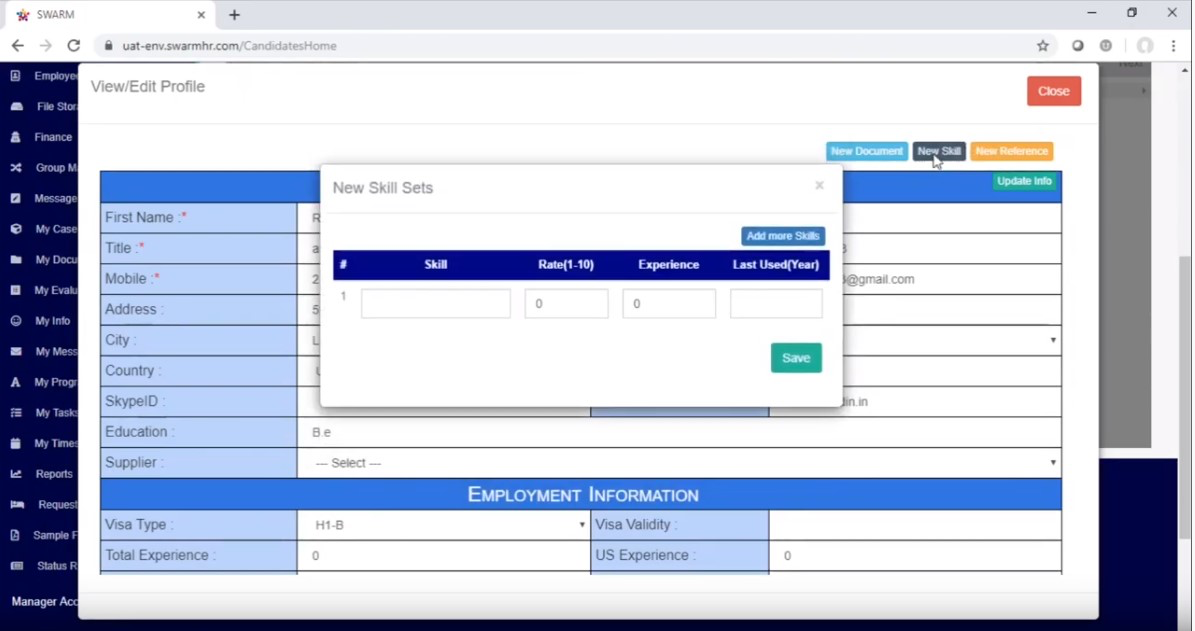Save the new skill entry
The height and width of the screenshot is (631, 1195).
pyautogui.click(x=795, y=357)
